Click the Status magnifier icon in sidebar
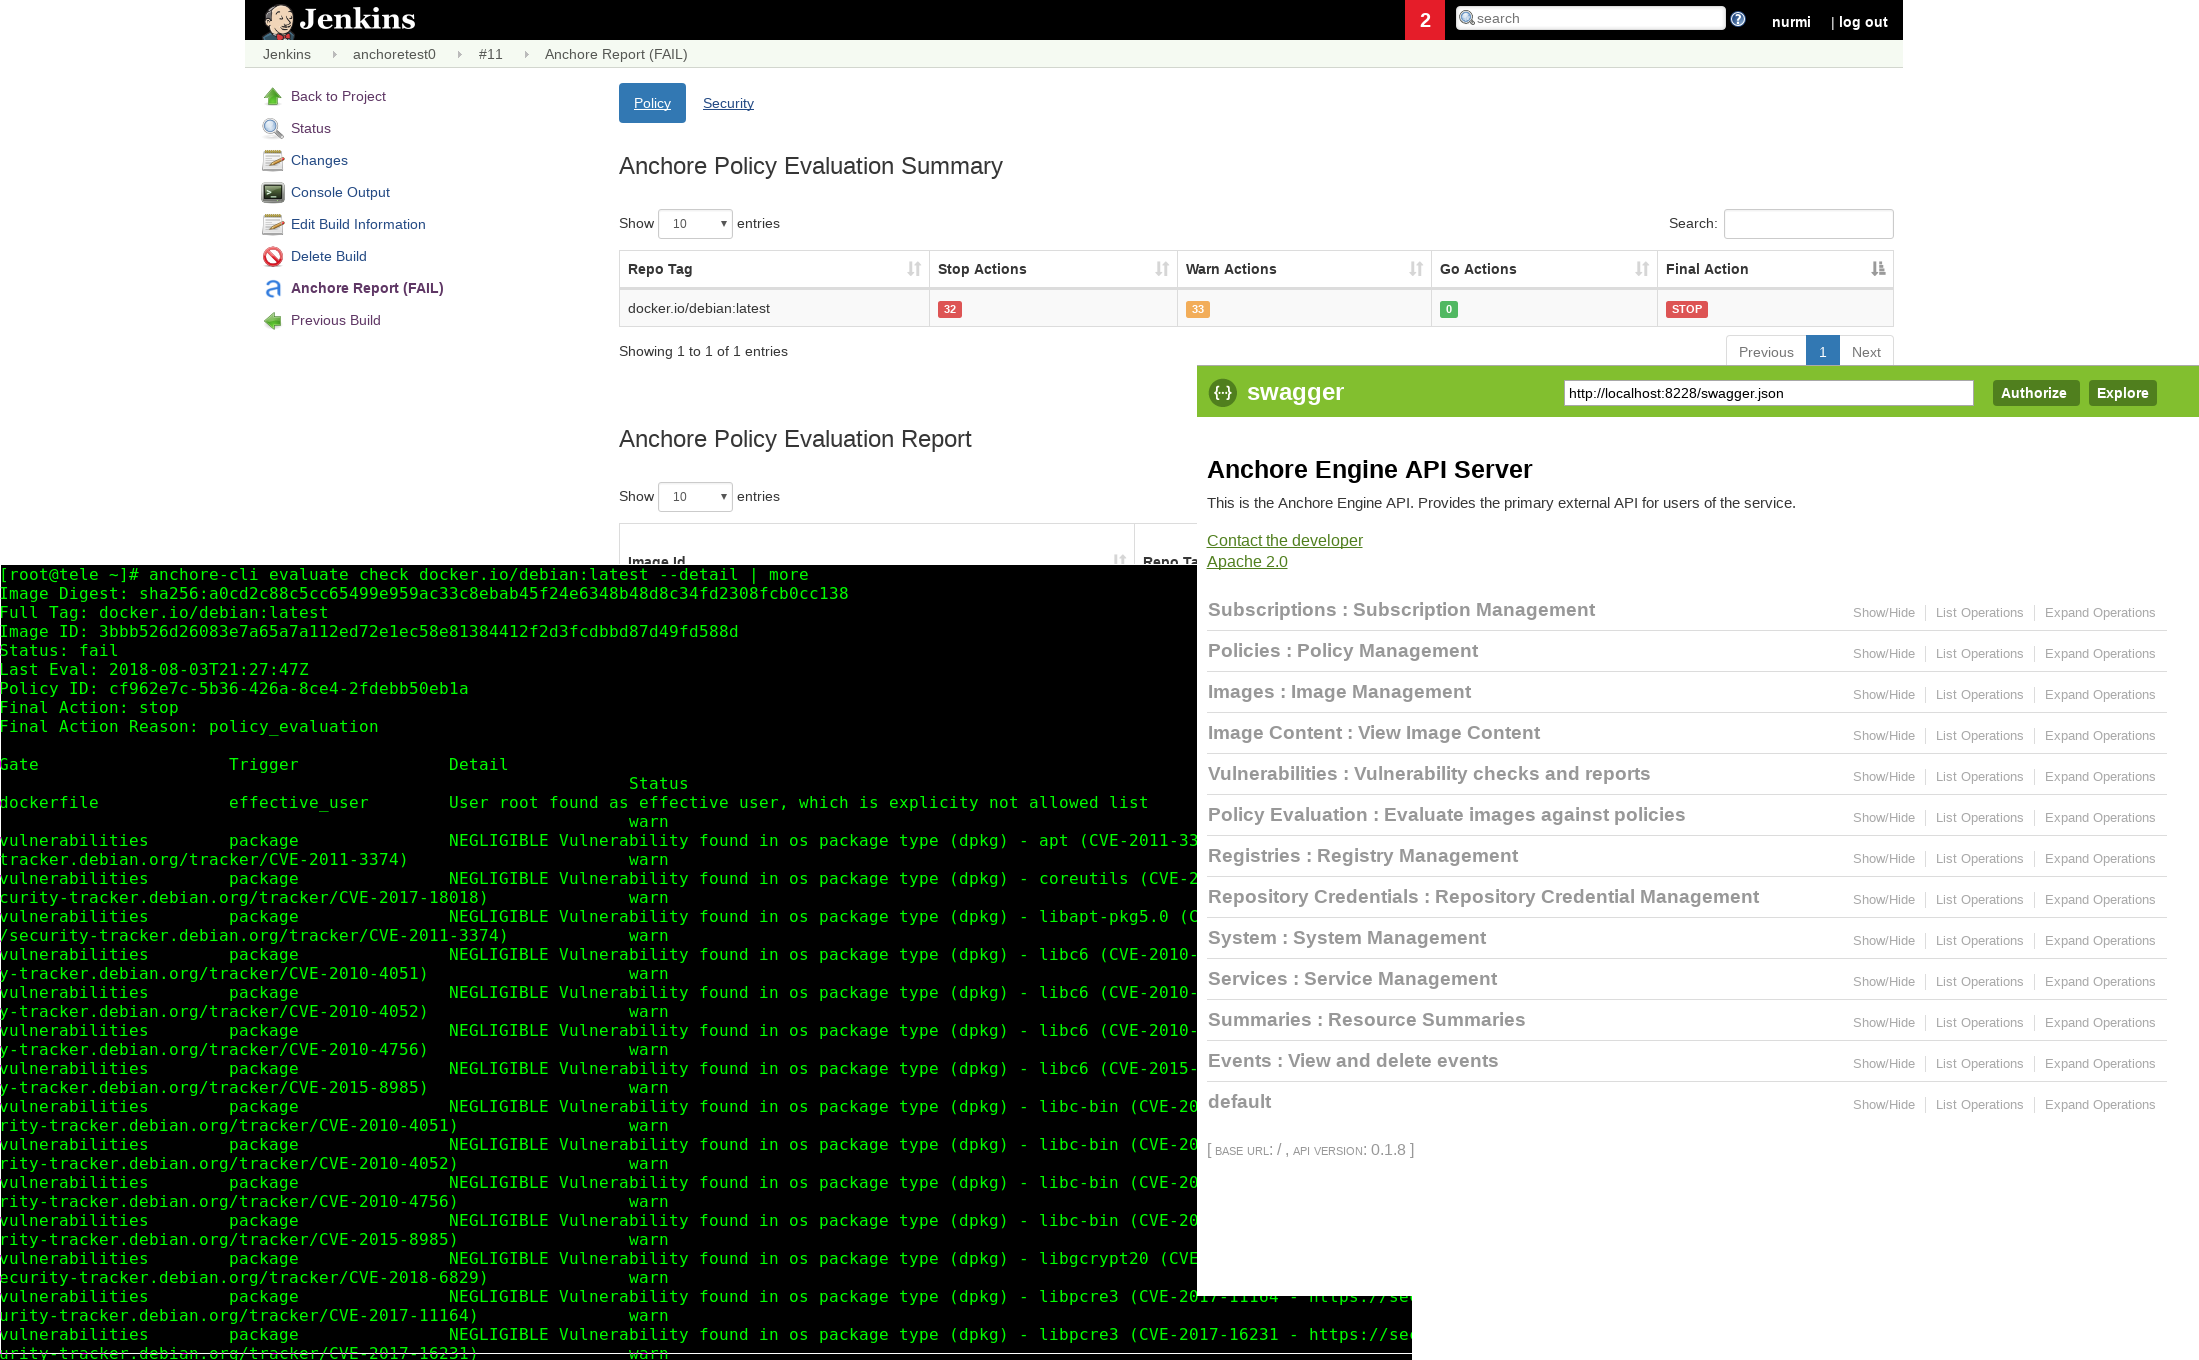The height and width of the screenshot is (1360, 2199). (x=273, y=128)
